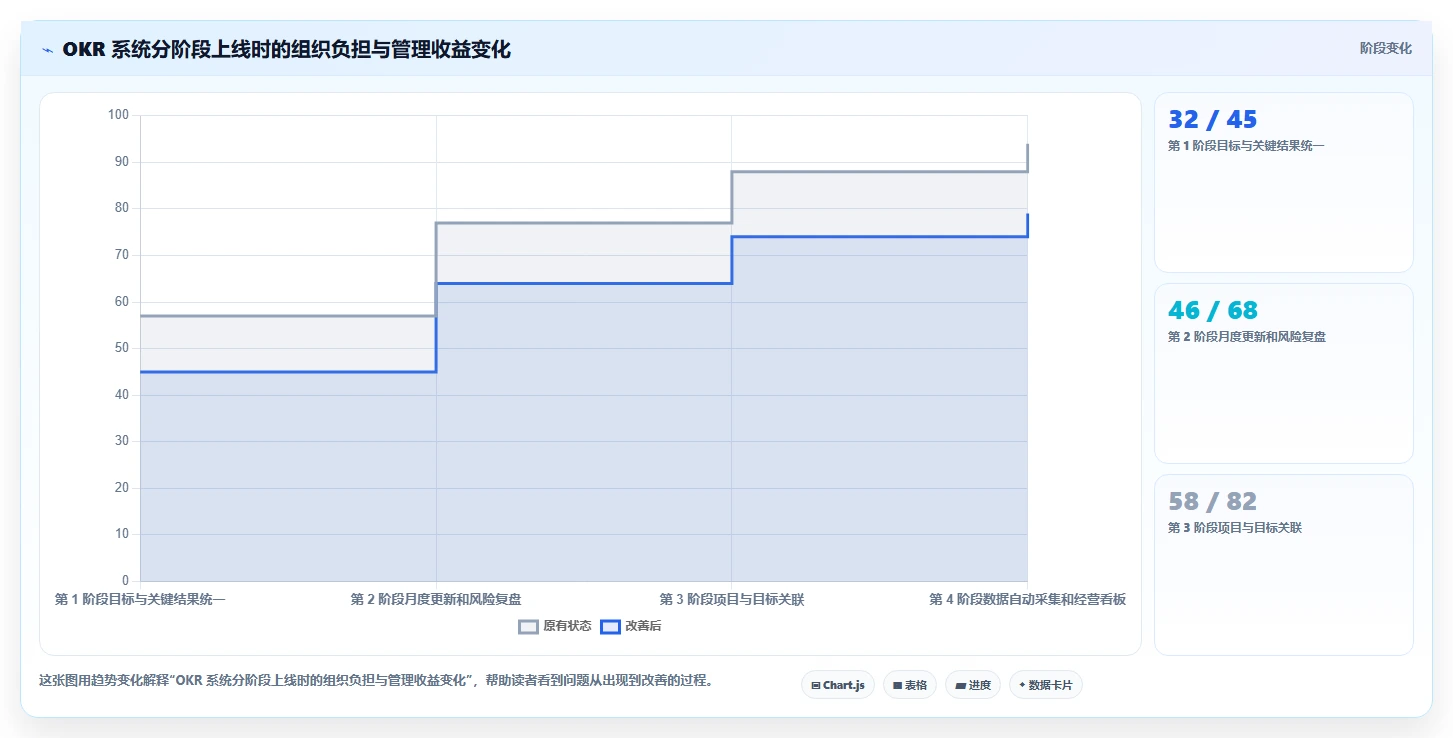Image resolution: width=1453 pixels, height=738 pixels.
Task: Open the 46 / 68 data card
Action: pos(1284,374)
